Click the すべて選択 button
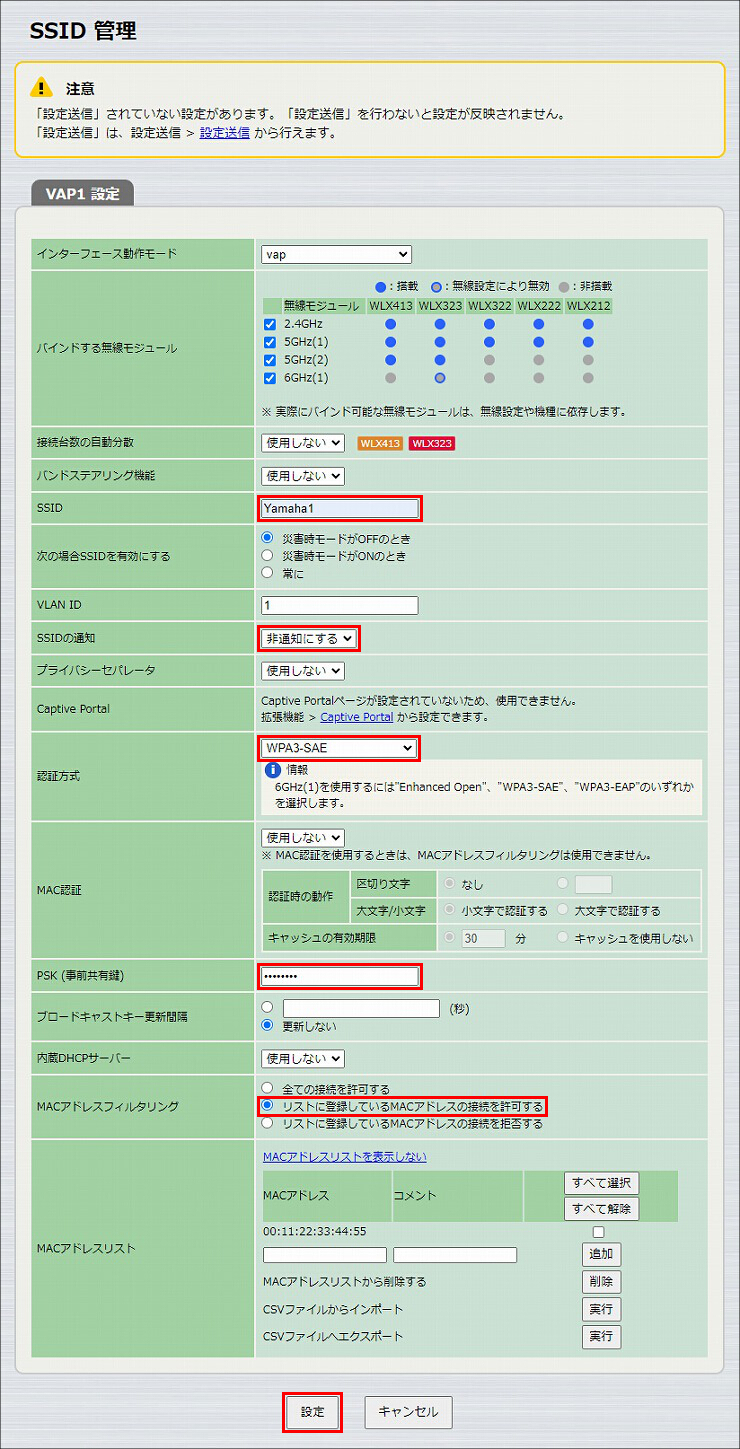This screenshot has width=740, height=1449. pos(601,1183)
